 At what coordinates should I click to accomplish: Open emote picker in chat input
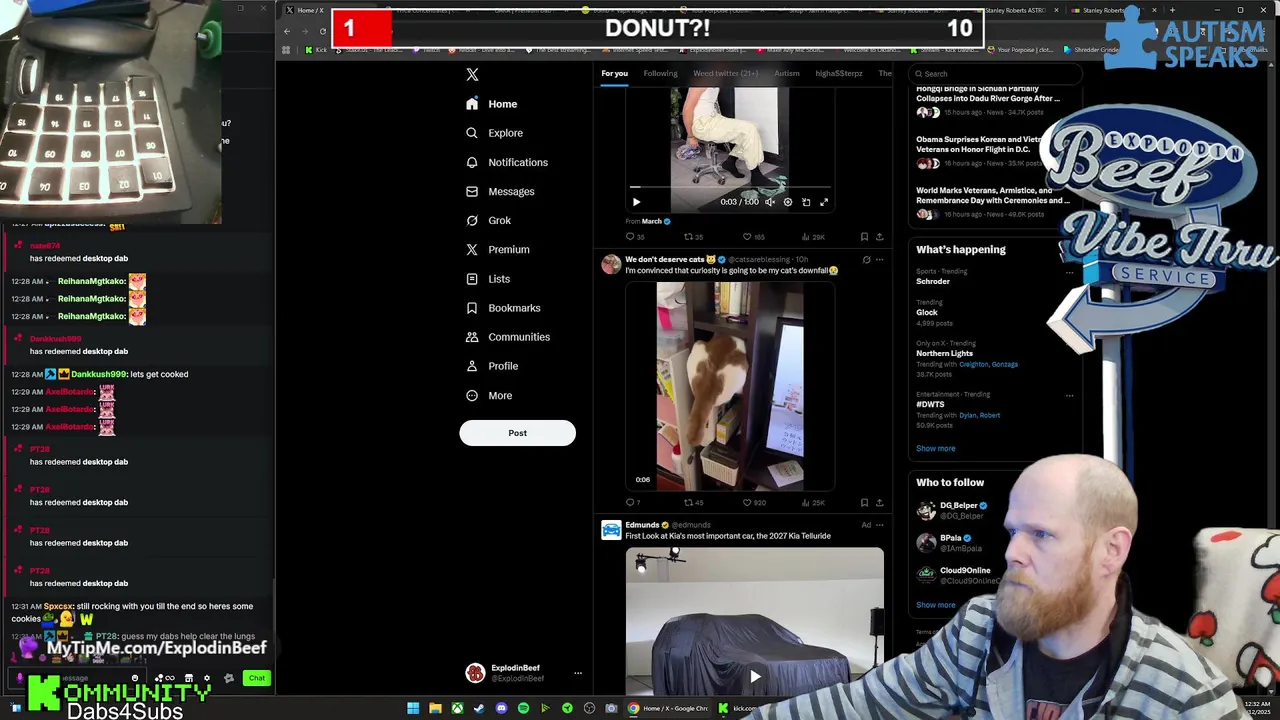point(135,678)
